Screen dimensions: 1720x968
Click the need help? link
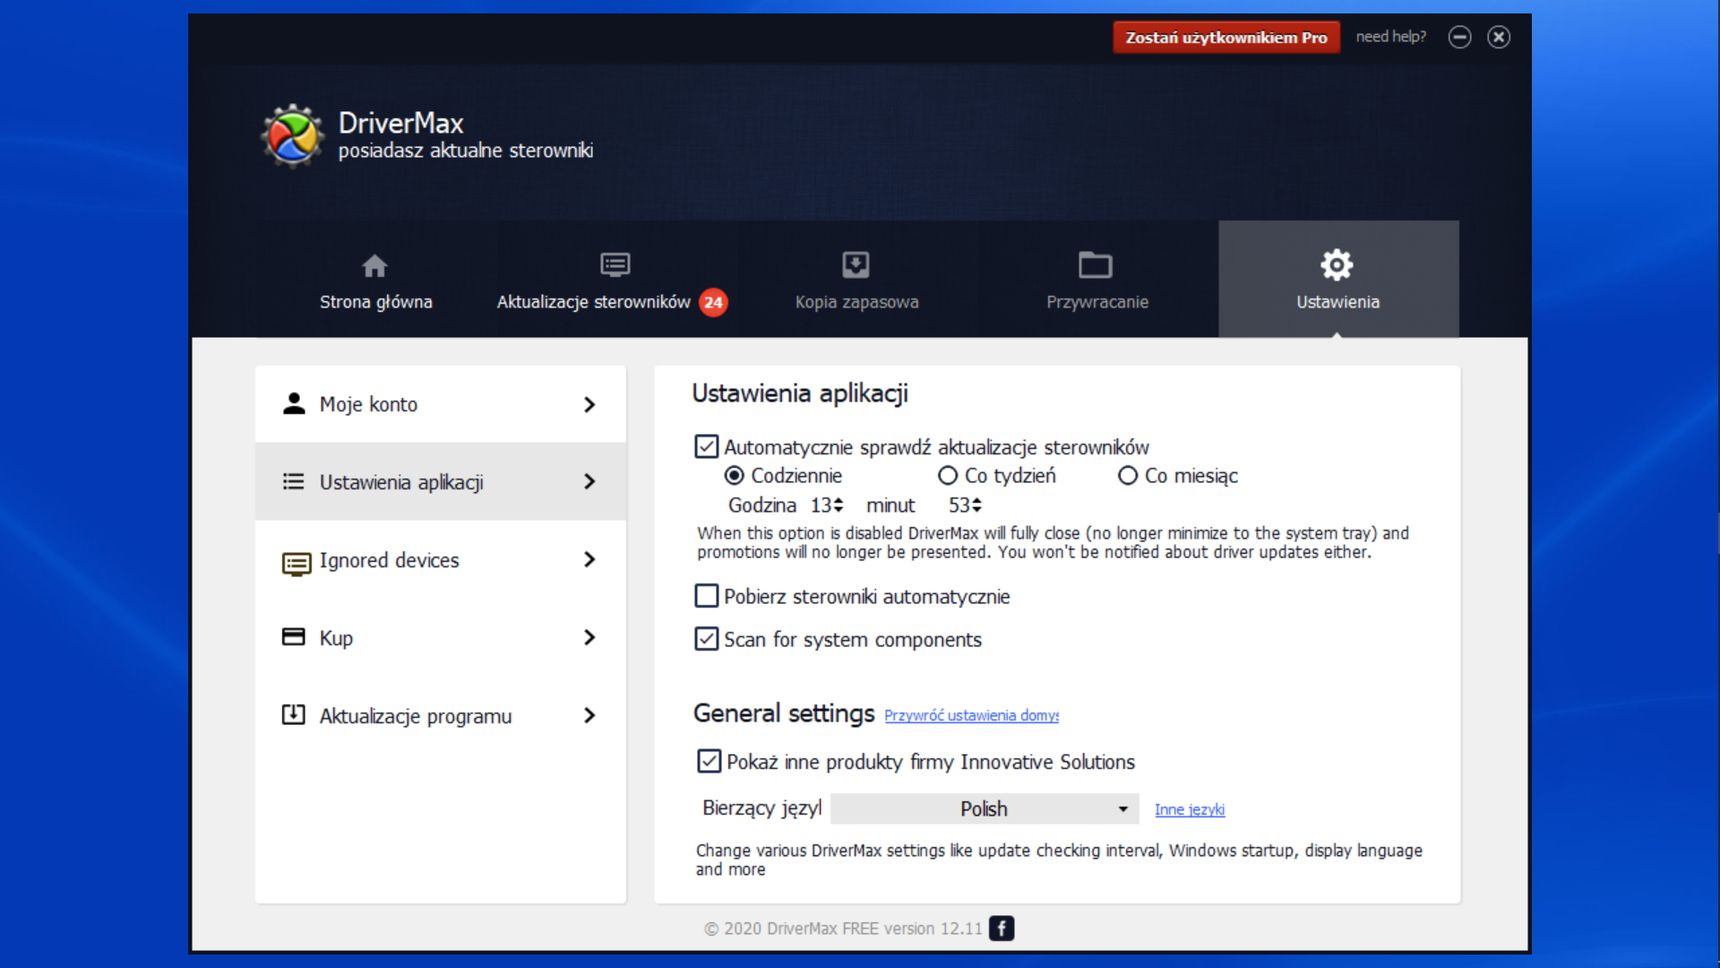[x=1391, y=37]
